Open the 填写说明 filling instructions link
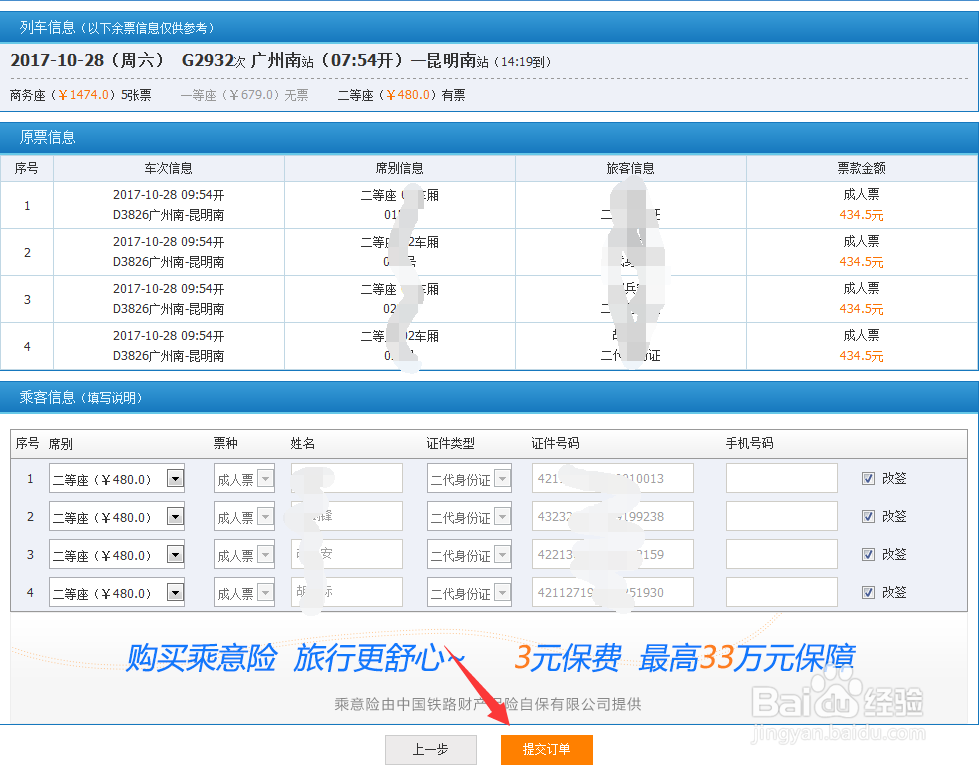 (x=112, y=398)
